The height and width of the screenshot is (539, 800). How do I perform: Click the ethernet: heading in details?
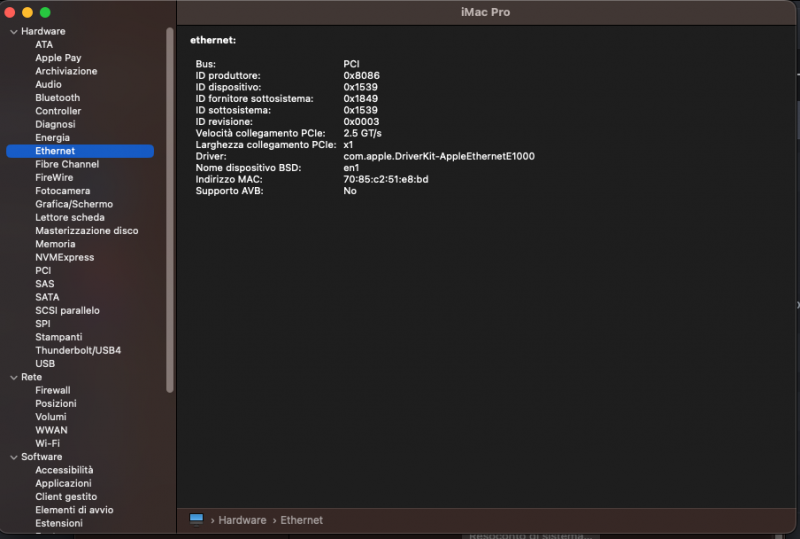(x=213, y=40)
